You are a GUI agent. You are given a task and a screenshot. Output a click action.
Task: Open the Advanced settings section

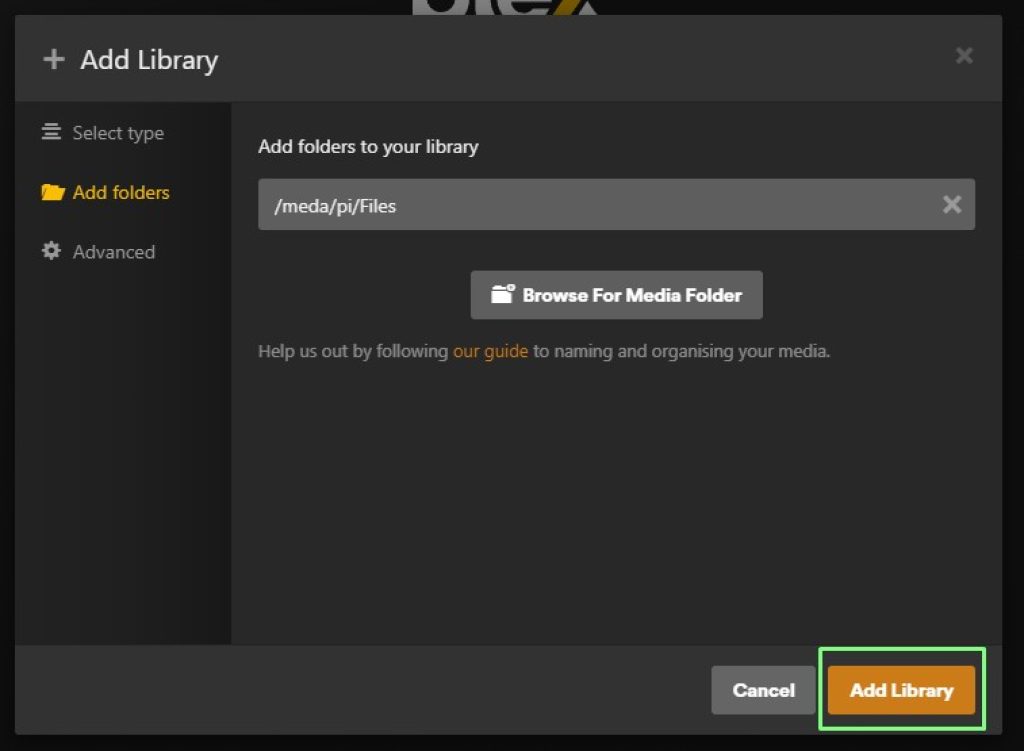(x=113, y=252)
